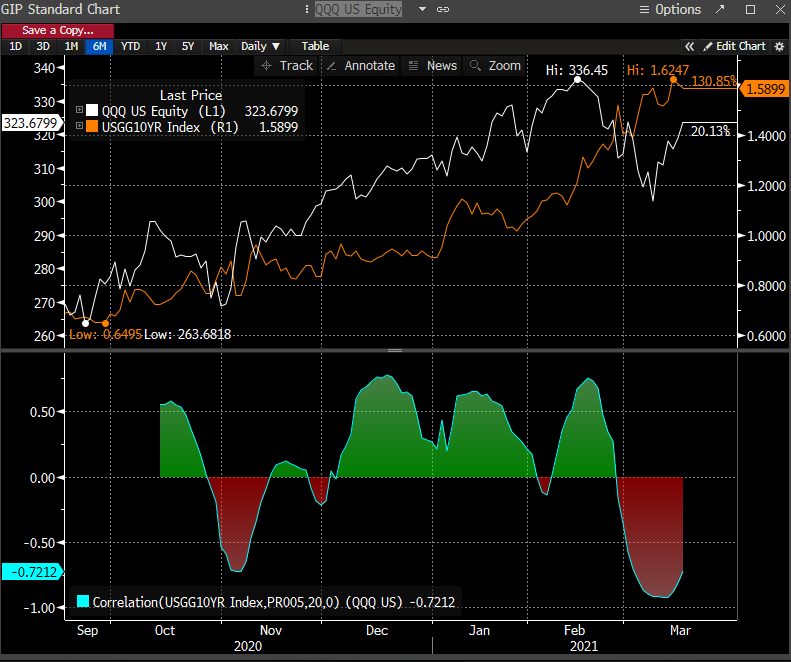Open the ticker dropdown arrow in title bar

pos(422,9)
